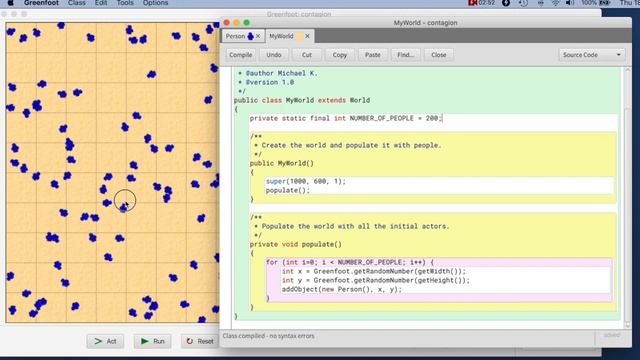Click the Reset button
Viewport: 640px width, 360px height.
[200, 341]
